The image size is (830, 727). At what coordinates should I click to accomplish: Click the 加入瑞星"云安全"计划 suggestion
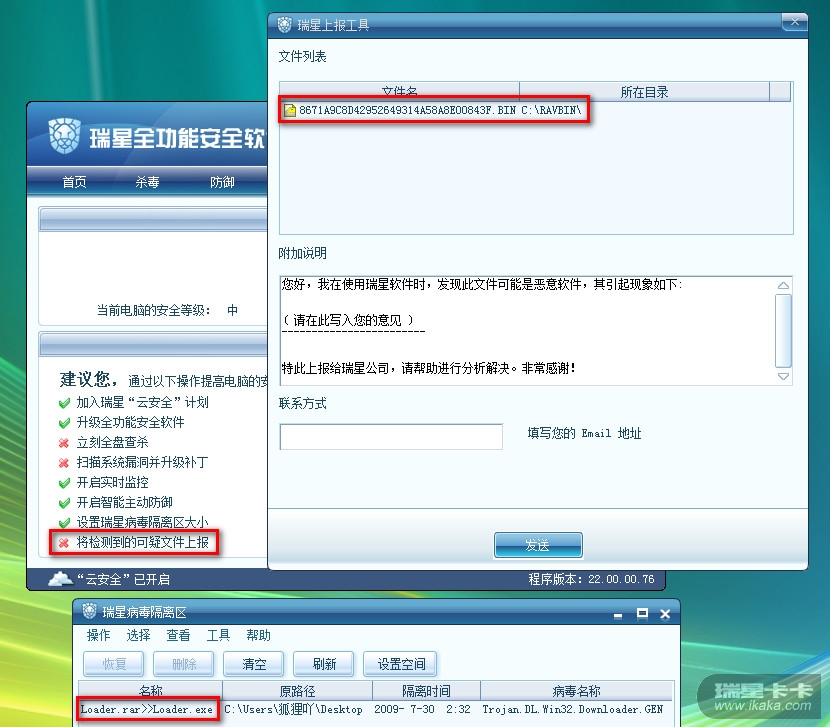142,403
